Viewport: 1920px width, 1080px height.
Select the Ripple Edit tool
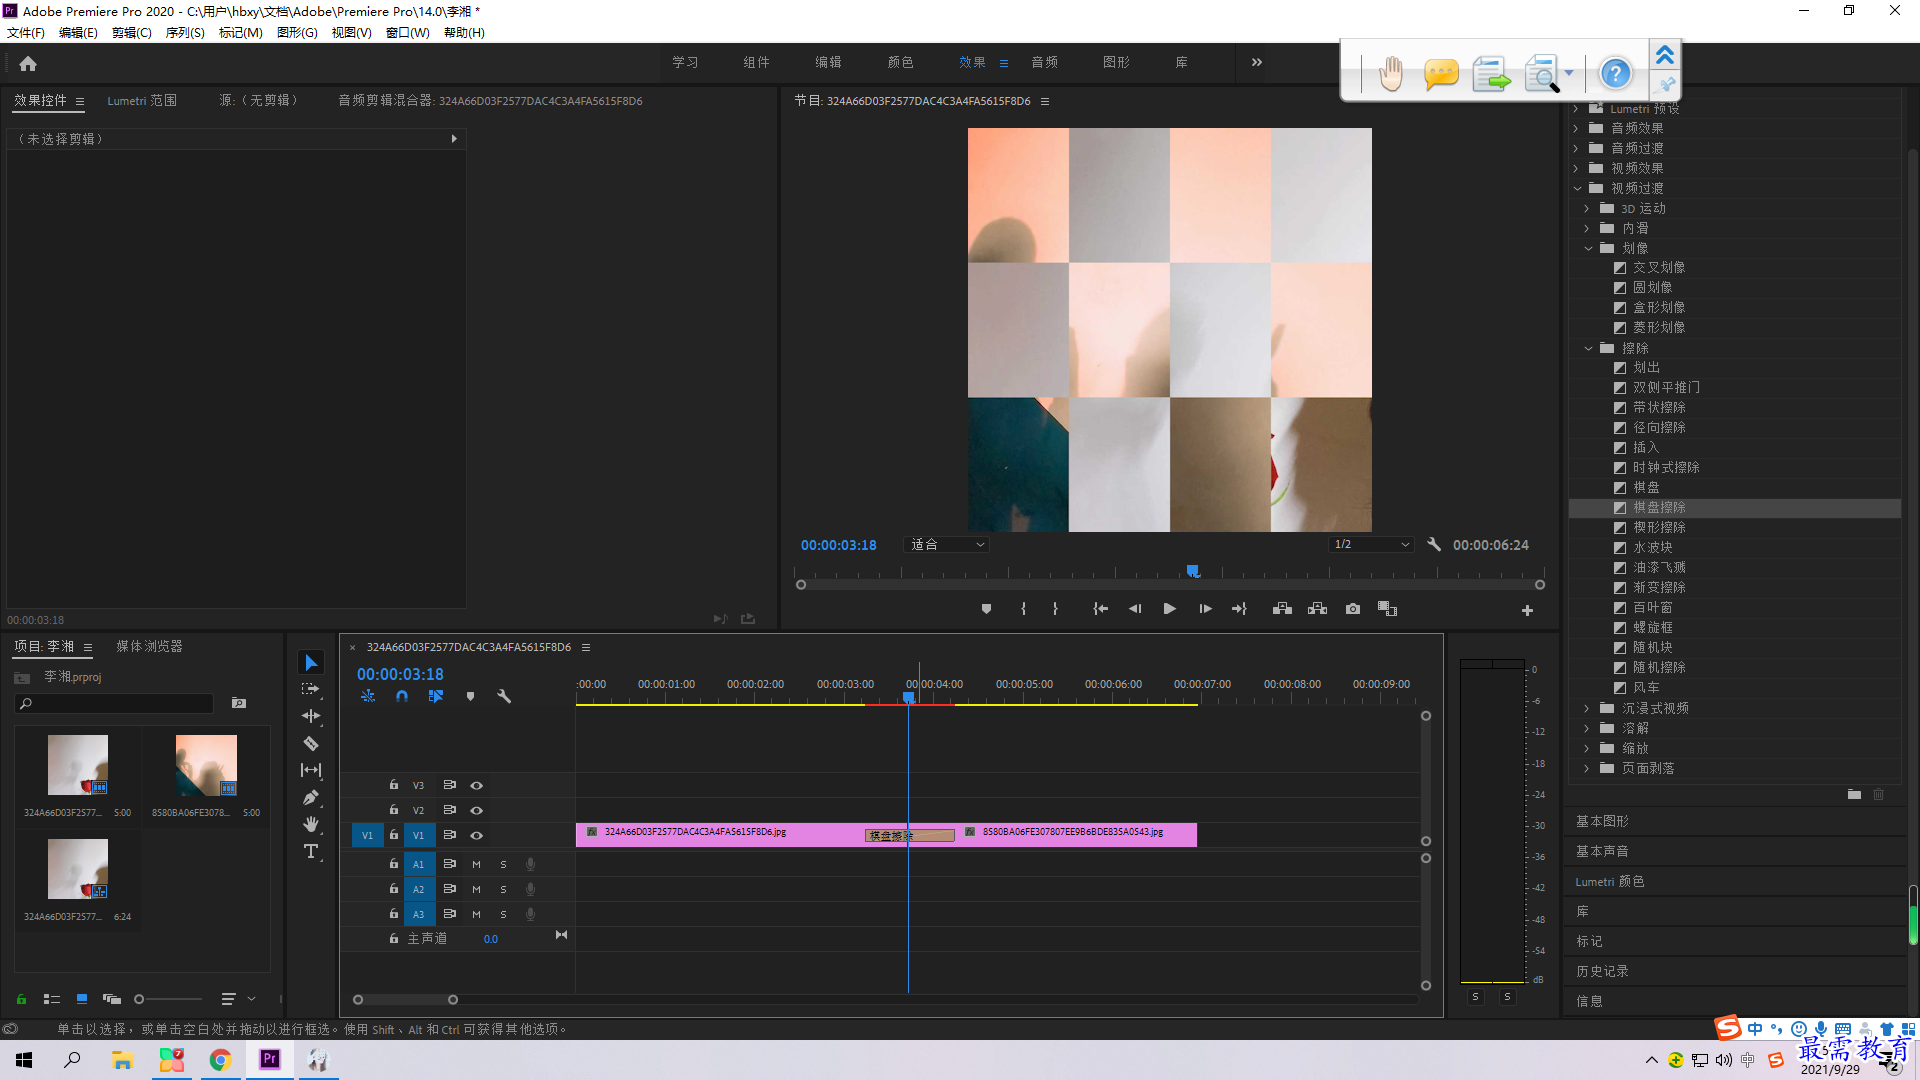(x=311, y=716)
